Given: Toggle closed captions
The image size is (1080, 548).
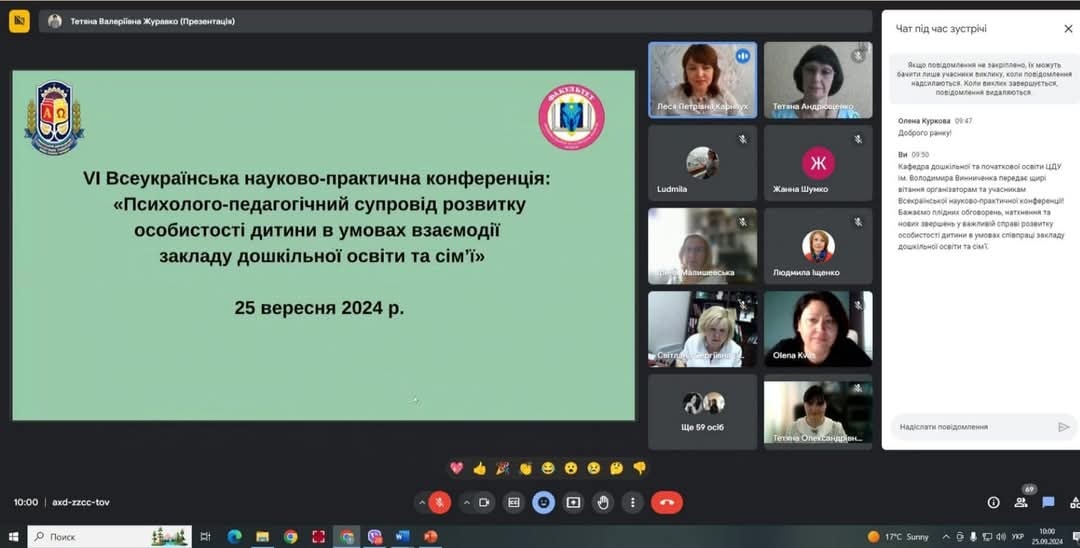Looking at the screenshot, I should pyautogui.click(x=514, y=502).
